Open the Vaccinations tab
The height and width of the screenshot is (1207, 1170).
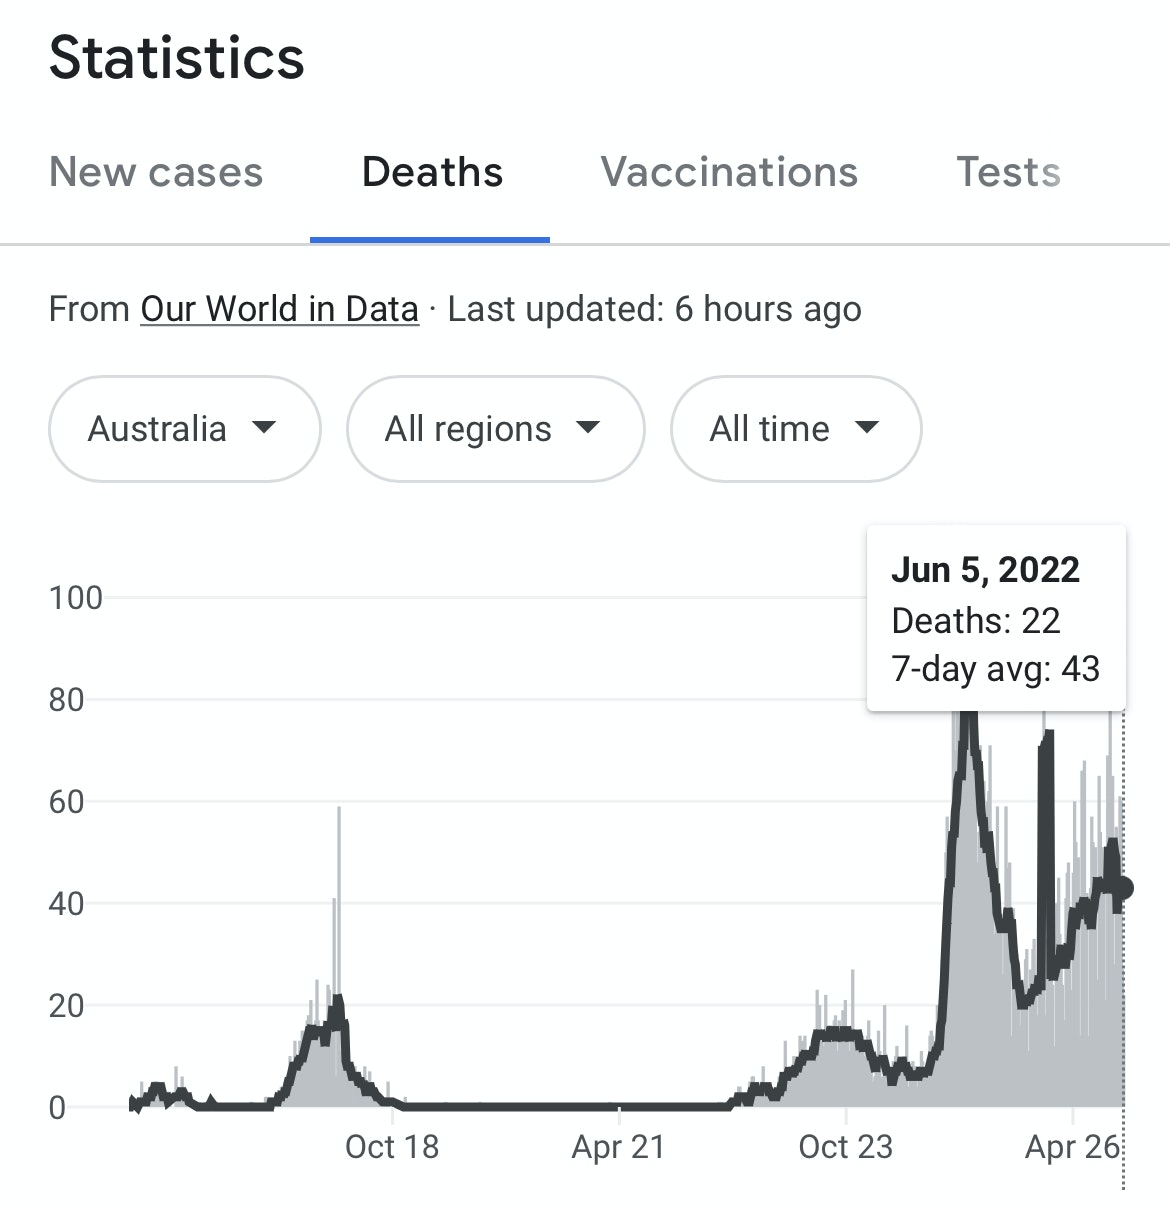[729, 172]
